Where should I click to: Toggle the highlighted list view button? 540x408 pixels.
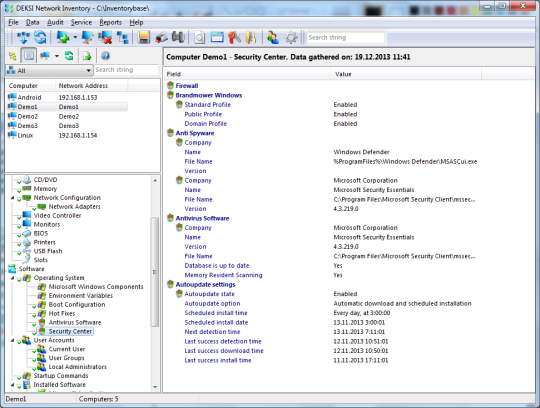click(x=29, y=55)
